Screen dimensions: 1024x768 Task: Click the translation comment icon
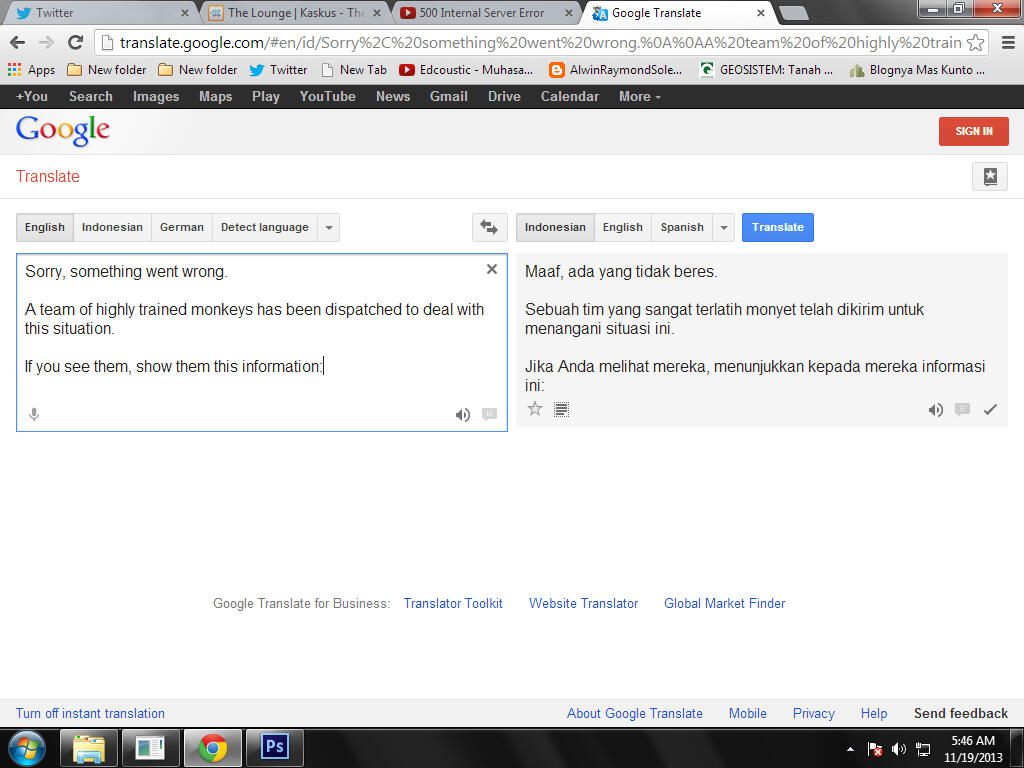[x=962, y=409]
